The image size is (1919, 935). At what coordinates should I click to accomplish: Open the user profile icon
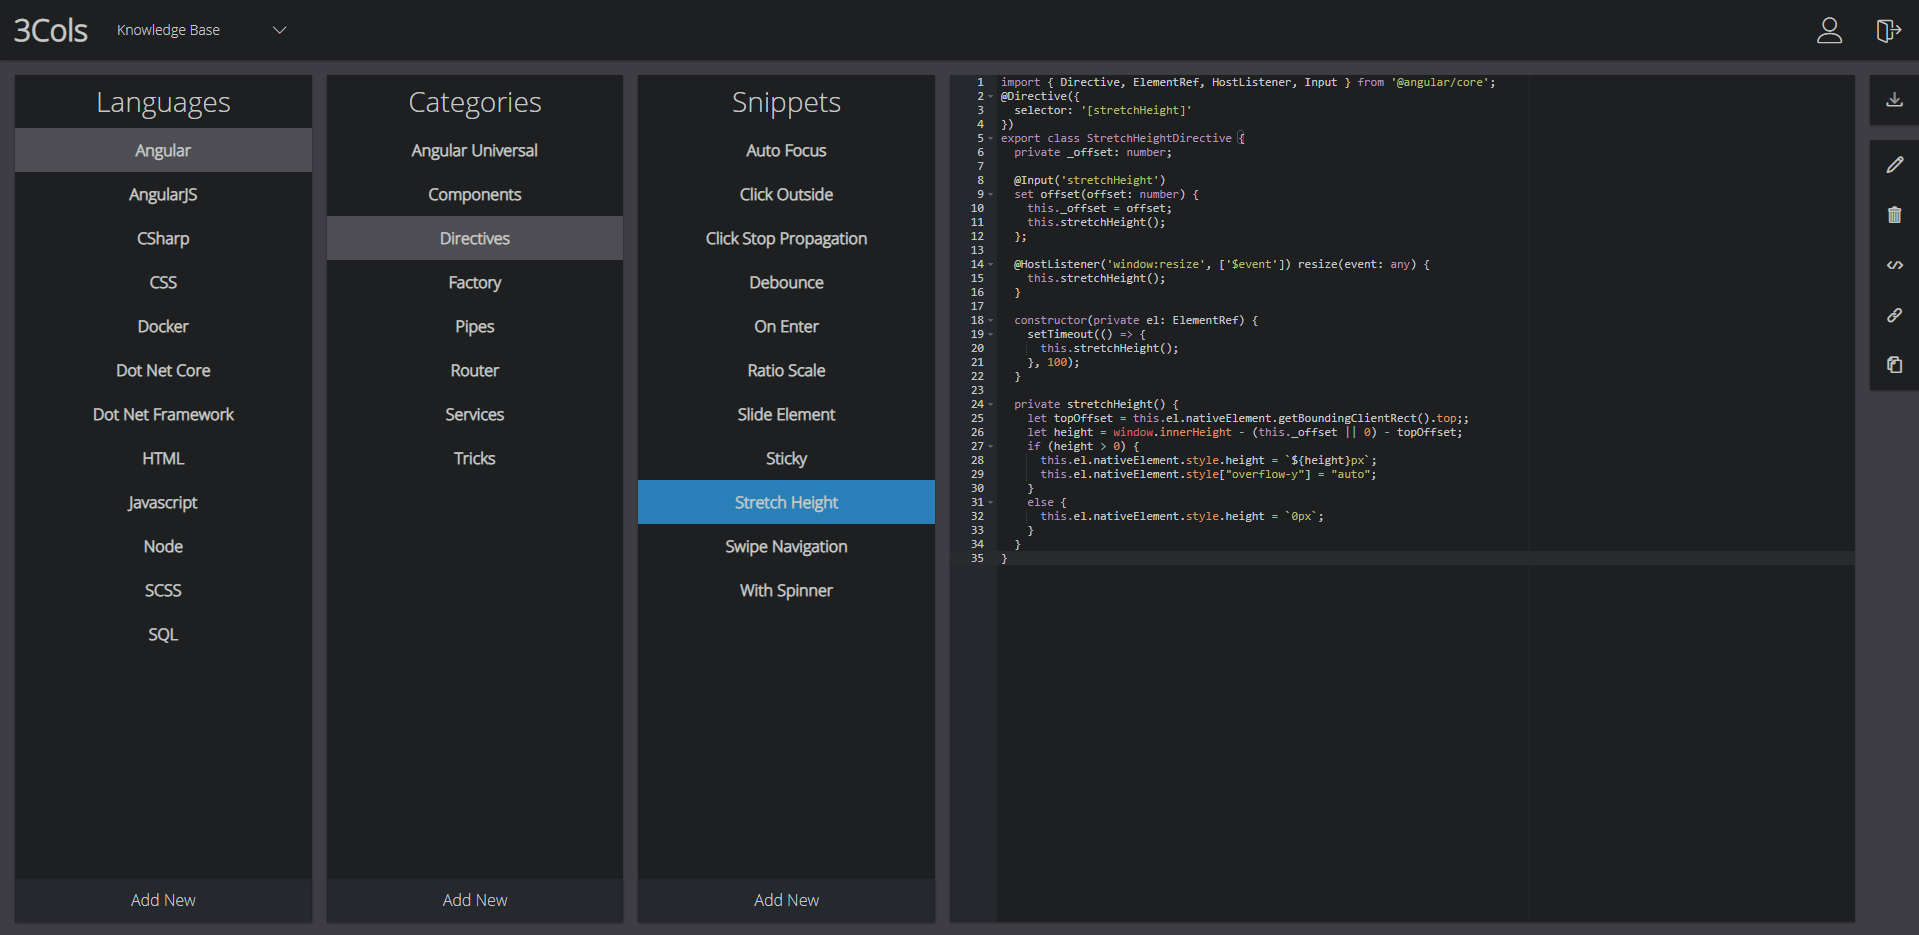click(1829, 31)
